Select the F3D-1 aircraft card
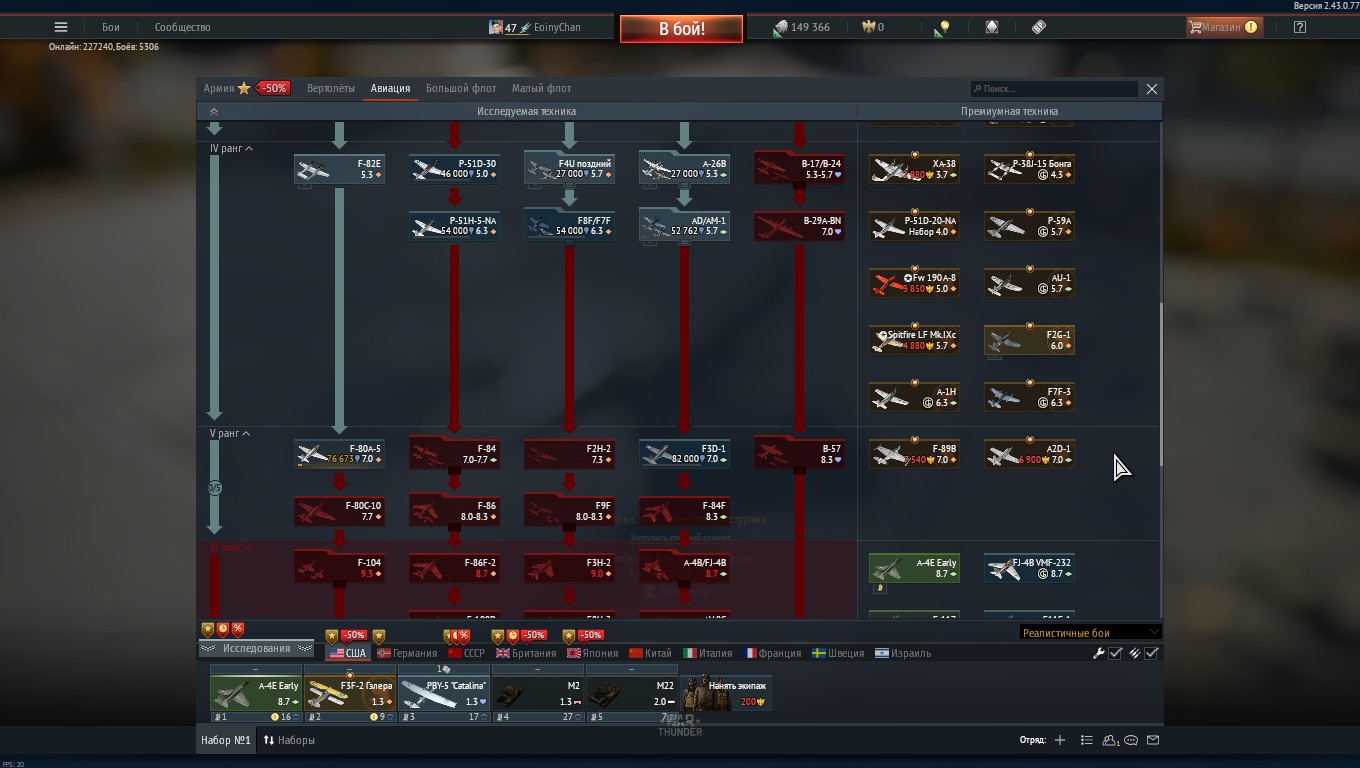Image resolution: width=1360 pixels, height=768 pixels. point(685,454)
